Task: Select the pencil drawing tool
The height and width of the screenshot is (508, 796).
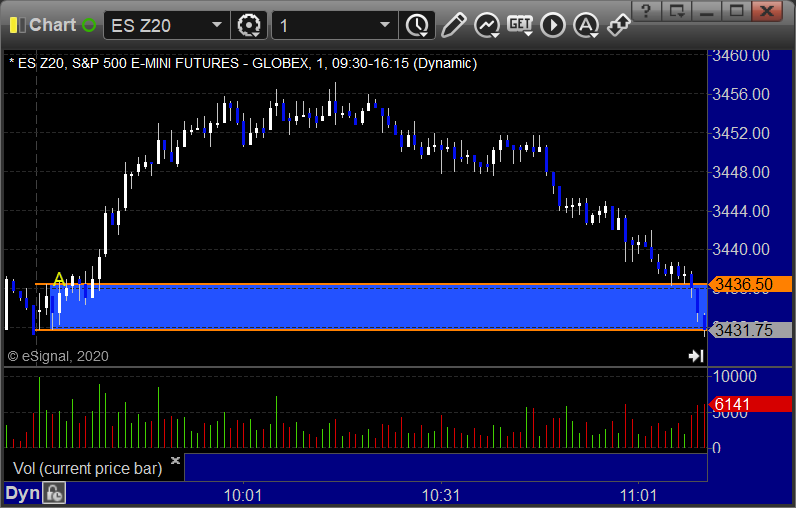Action: tap(453, 25)
